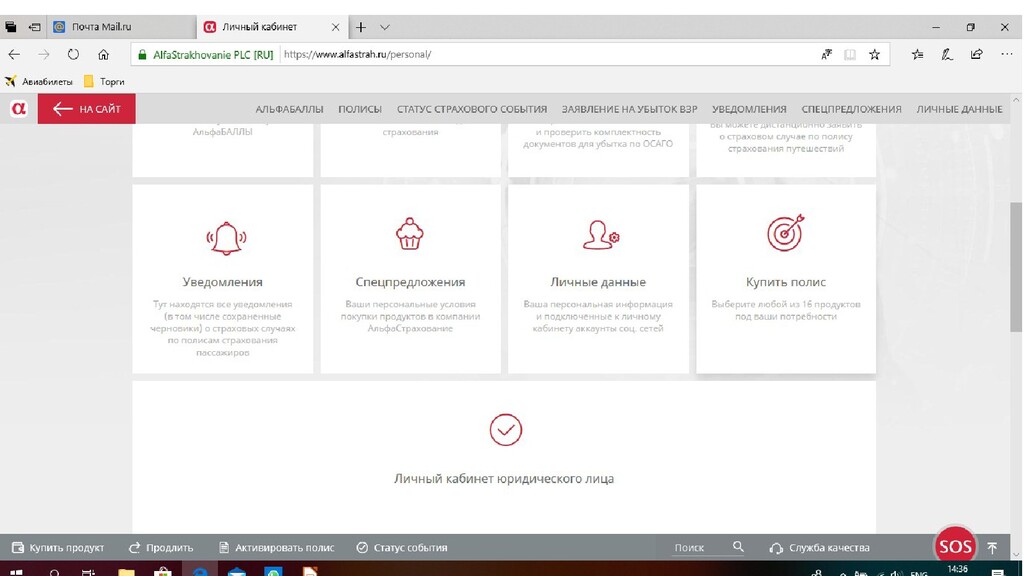Go to browser home page

[103, 55]
